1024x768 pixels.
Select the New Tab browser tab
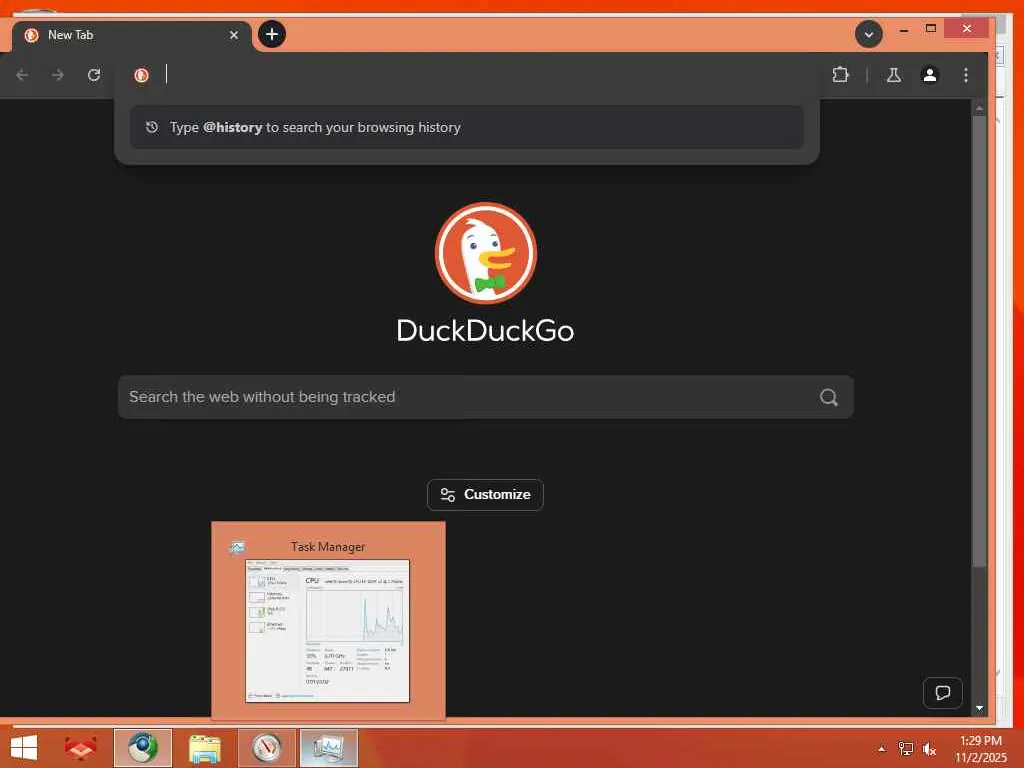[x=131, y=35]
